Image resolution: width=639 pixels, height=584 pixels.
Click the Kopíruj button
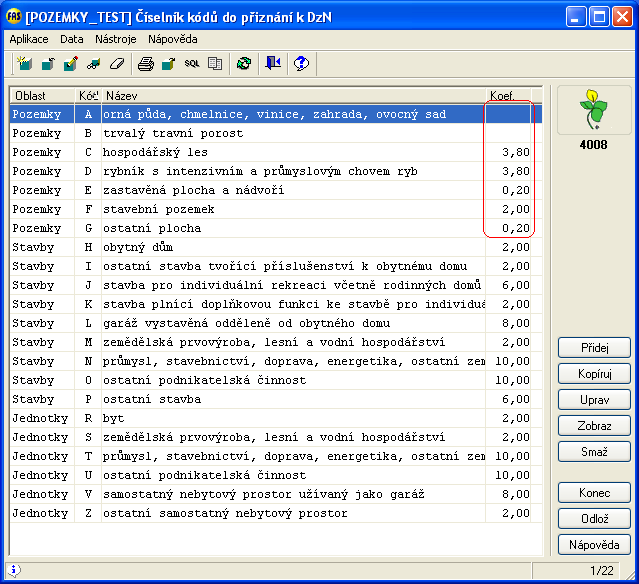pos(594,374)
